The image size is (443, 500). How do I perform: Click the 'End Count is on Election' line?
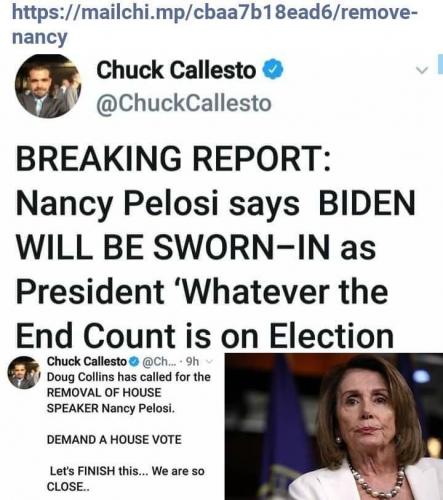(205, 335)
